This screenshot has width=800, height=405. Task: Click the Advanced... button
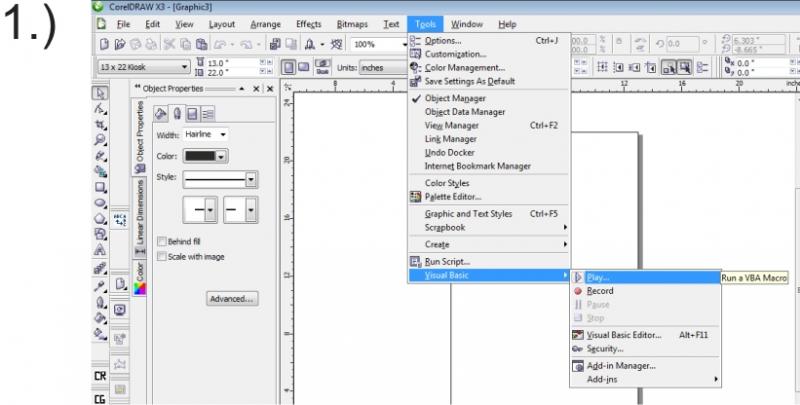pyautogui.click(x=232, y=299)
